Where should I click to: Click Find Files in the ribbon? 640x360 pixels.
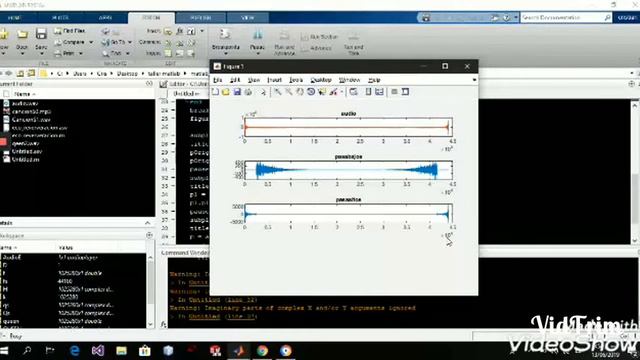tap(70, 31)
